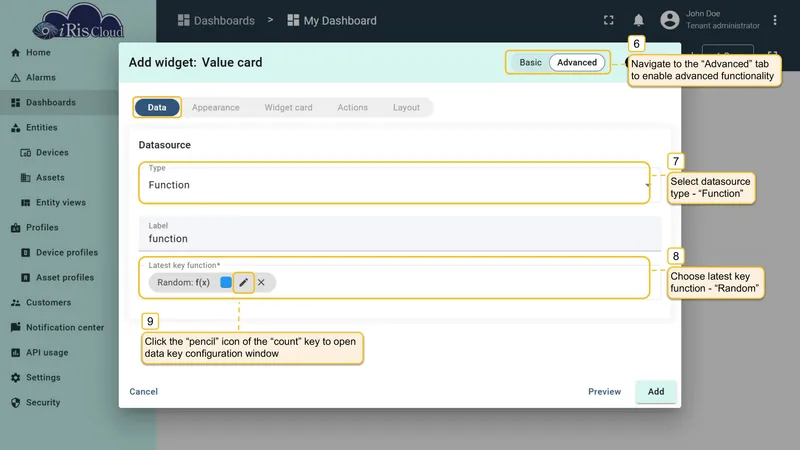Open John Doe user profile avatar
800x450 pixels.
click(x=669, y=20)
